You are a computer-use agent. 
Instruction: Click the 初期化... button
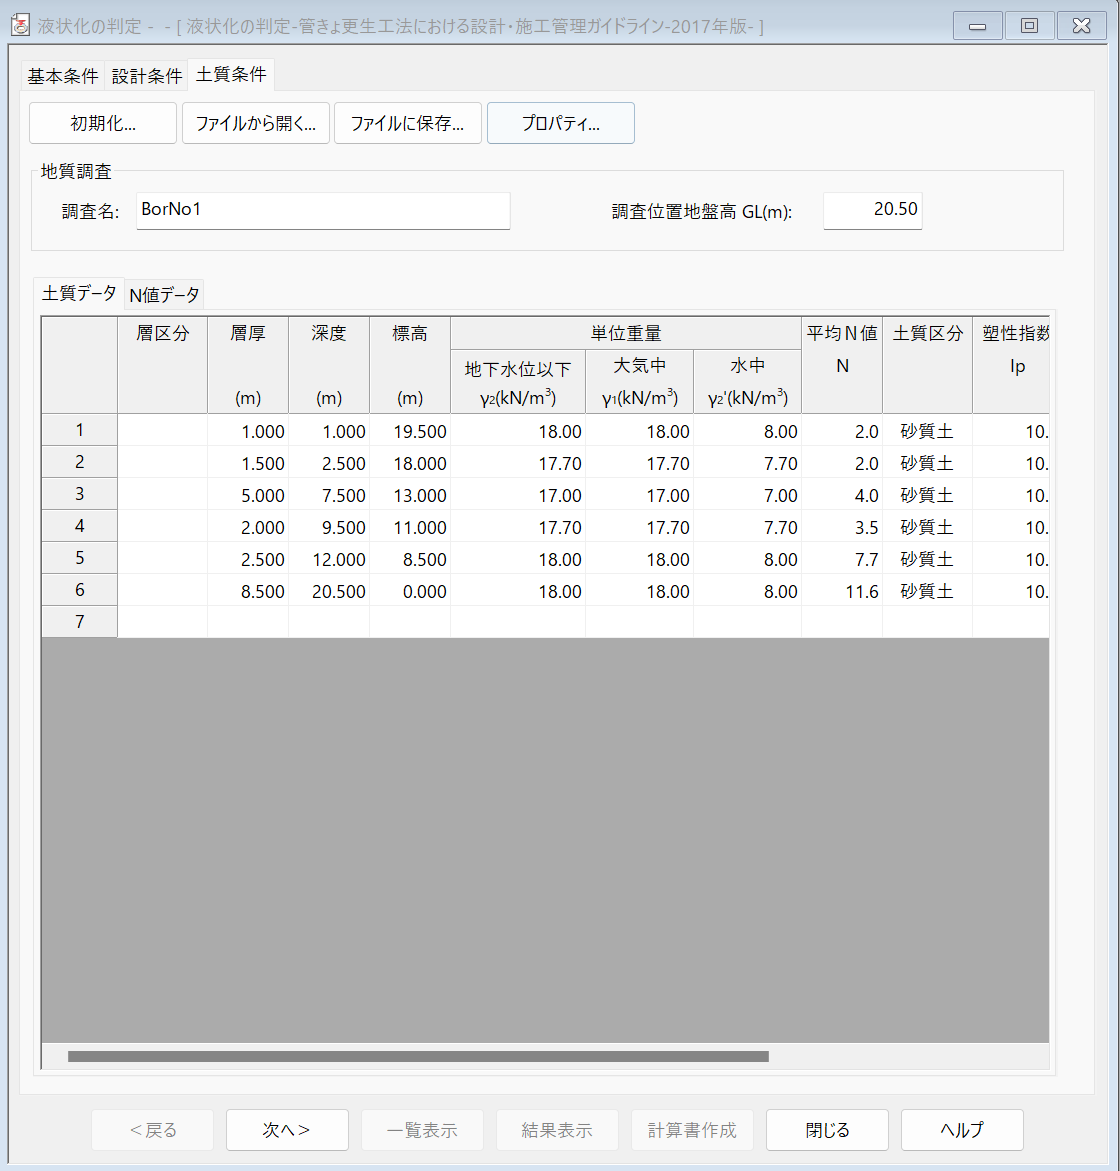point(103,123)
